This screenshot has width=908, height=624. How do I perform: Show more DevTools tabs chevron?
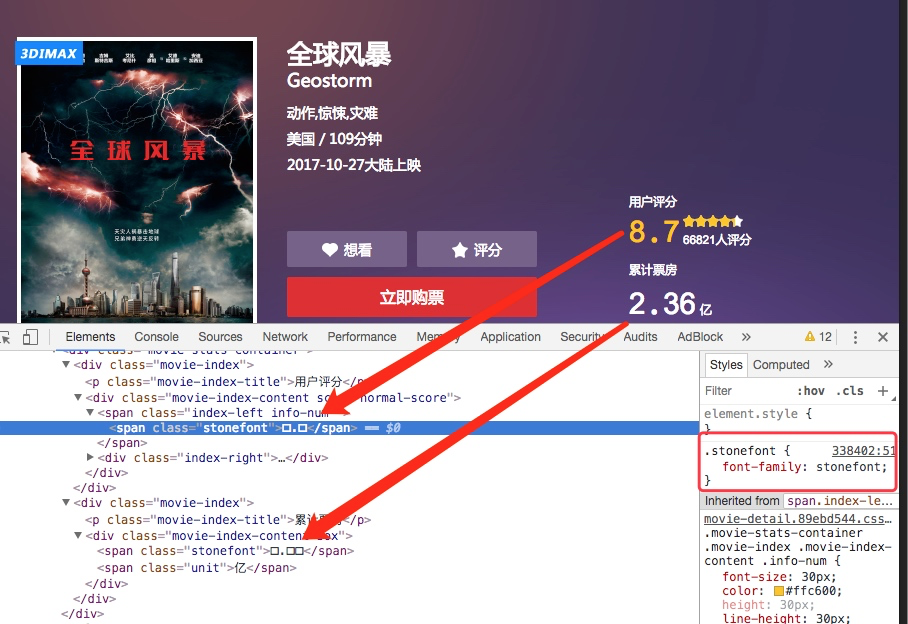pos(746,337)
